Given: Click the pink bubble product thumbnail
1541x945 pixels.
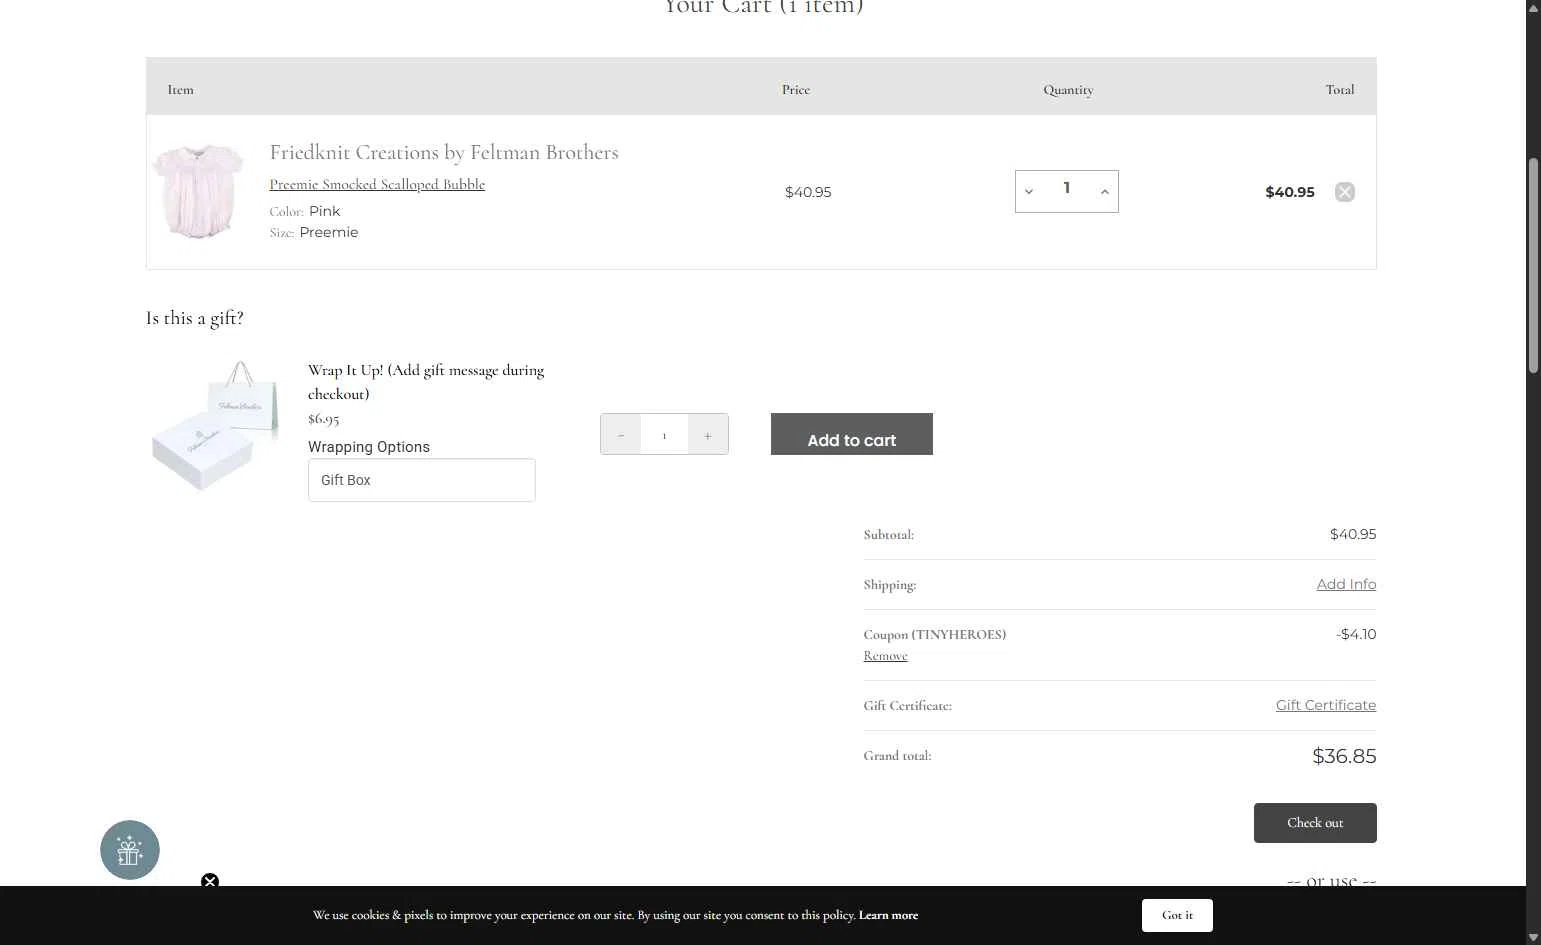Looking at the screenshot, I should tap(197, 191).
